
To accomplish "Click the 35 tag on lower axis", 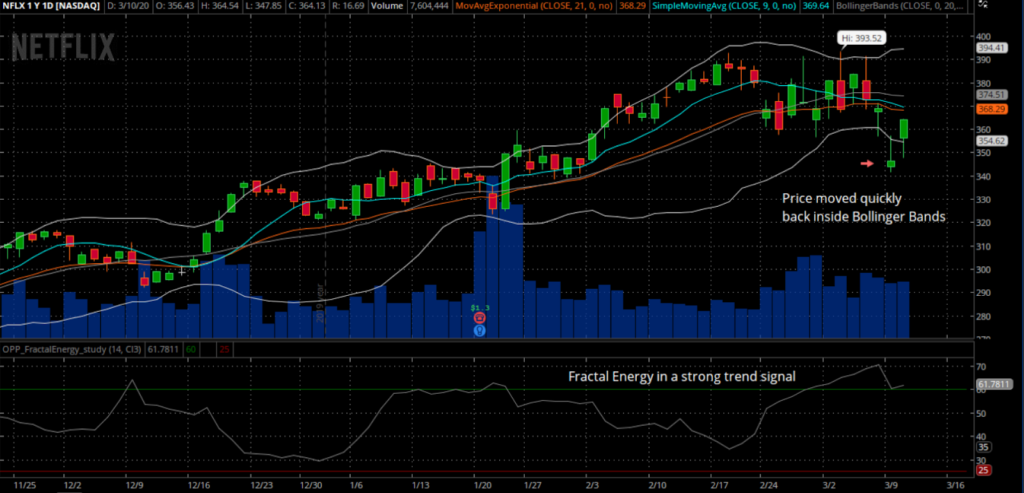I will point(985,447).
